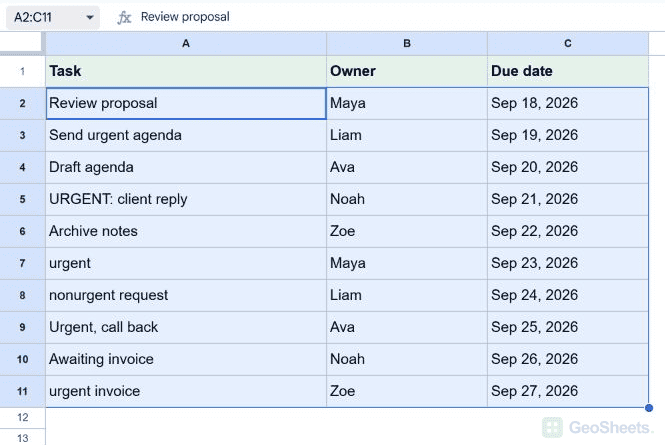Image resolution: width=665 pixels, height=445 pixels.
Task: Click owner 'Ava' in row 4
Action: pos(407,168)
